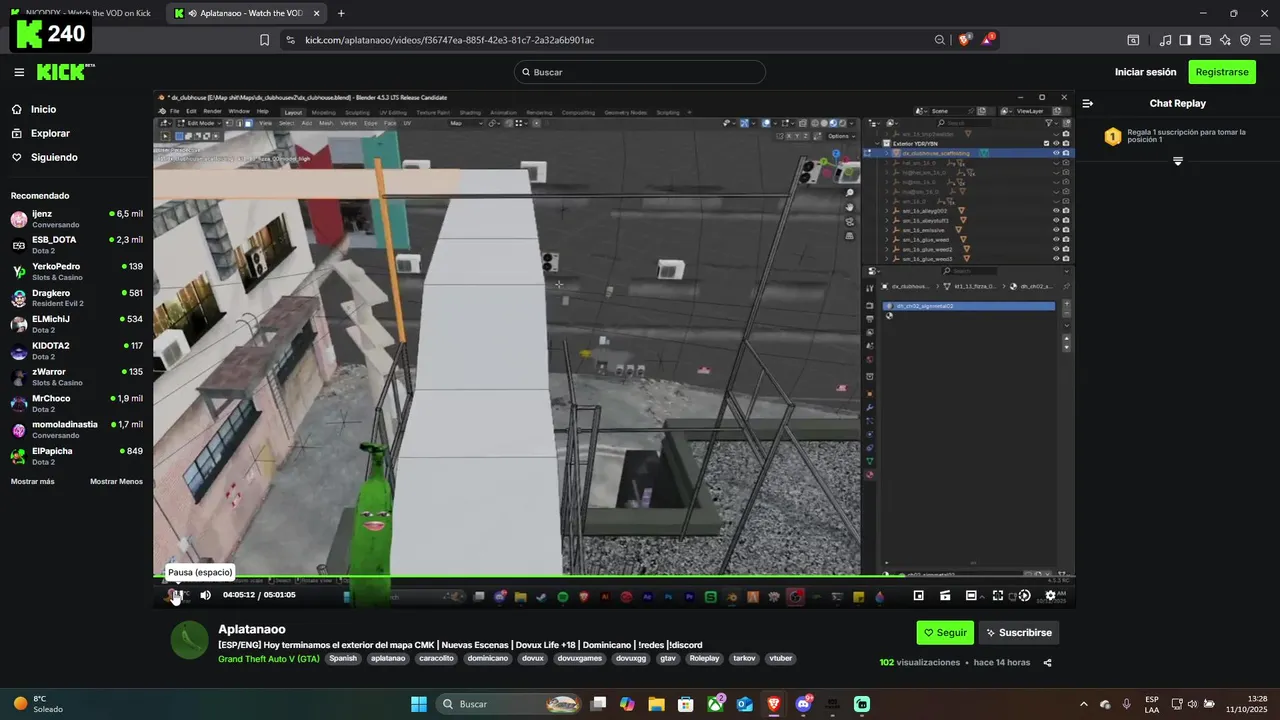The height and width of the screenshot is (720, 1280).
Task: Seek on the green video progress bar
Action: [614, 575]
